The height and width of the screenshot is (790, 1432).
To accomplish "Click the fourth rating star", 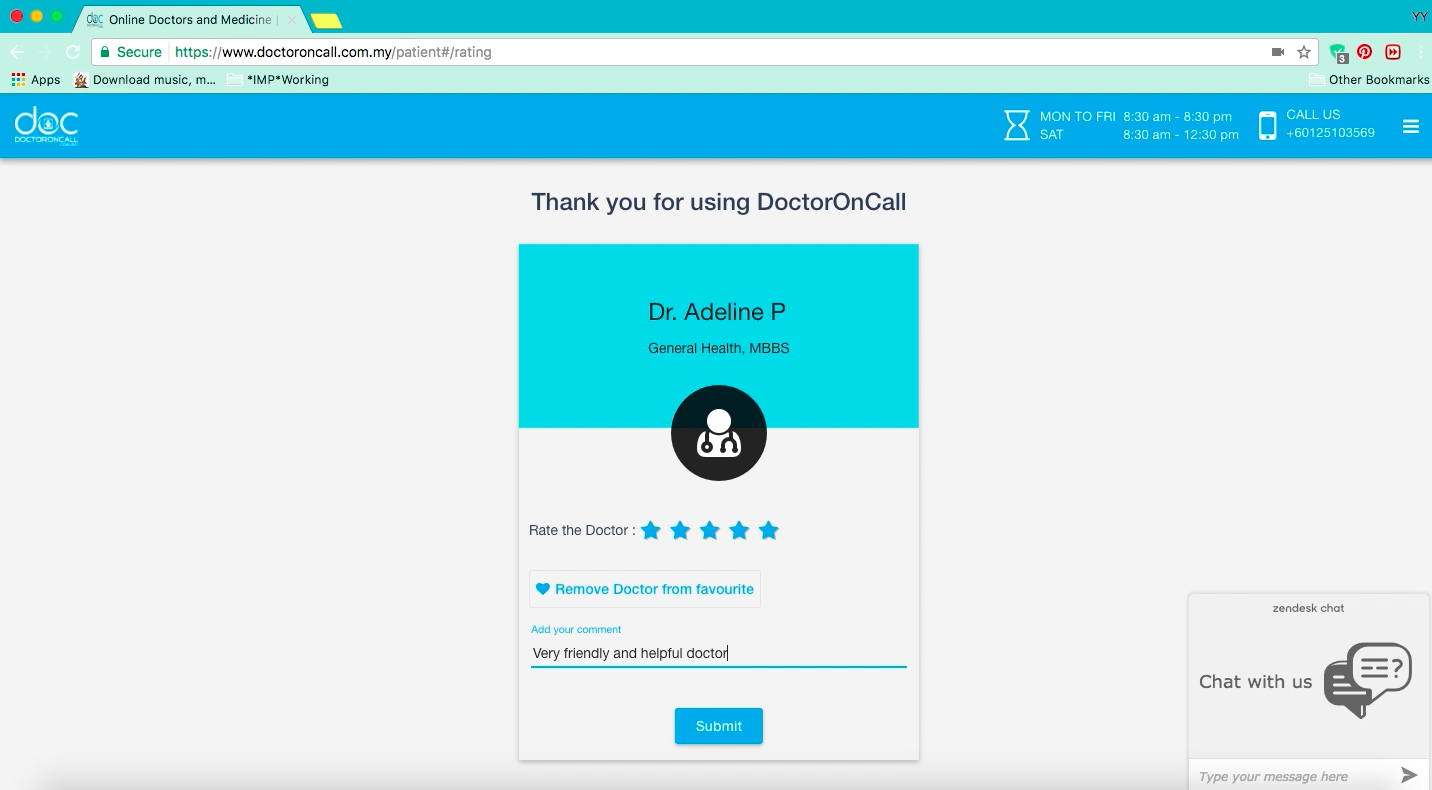I will click(739, 530).
